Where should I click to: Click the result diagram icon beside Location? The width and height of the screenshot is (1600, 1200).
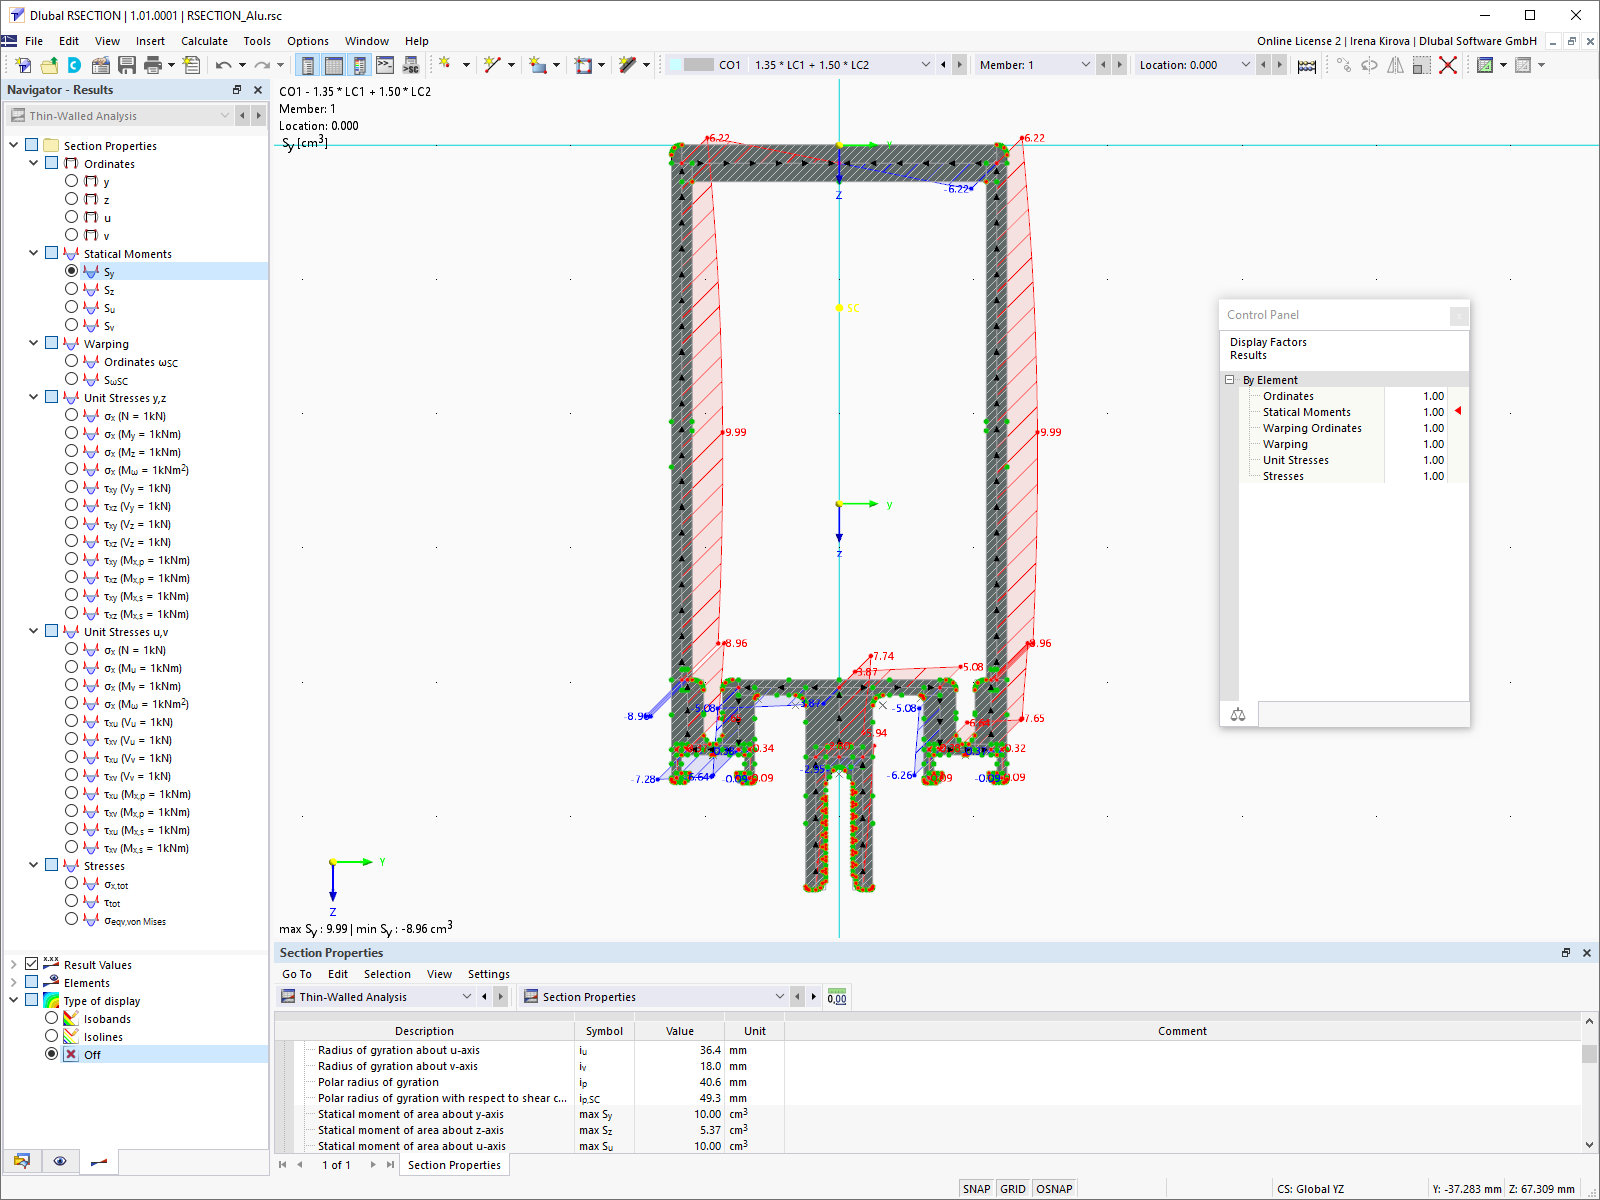click(x=1307, y=65)
